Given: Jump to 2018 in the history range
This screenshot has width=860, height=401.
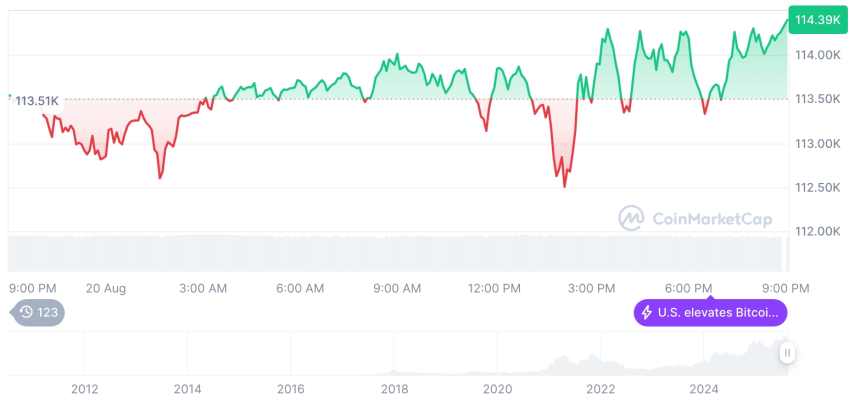Looking at the screenshot, I should [394, 388].
